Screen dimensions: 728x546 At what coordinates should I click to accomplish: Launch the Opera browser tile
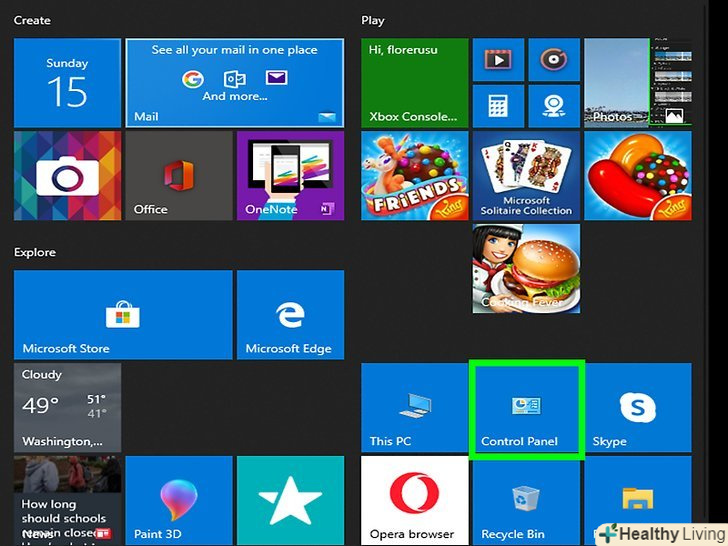point(415,500)
